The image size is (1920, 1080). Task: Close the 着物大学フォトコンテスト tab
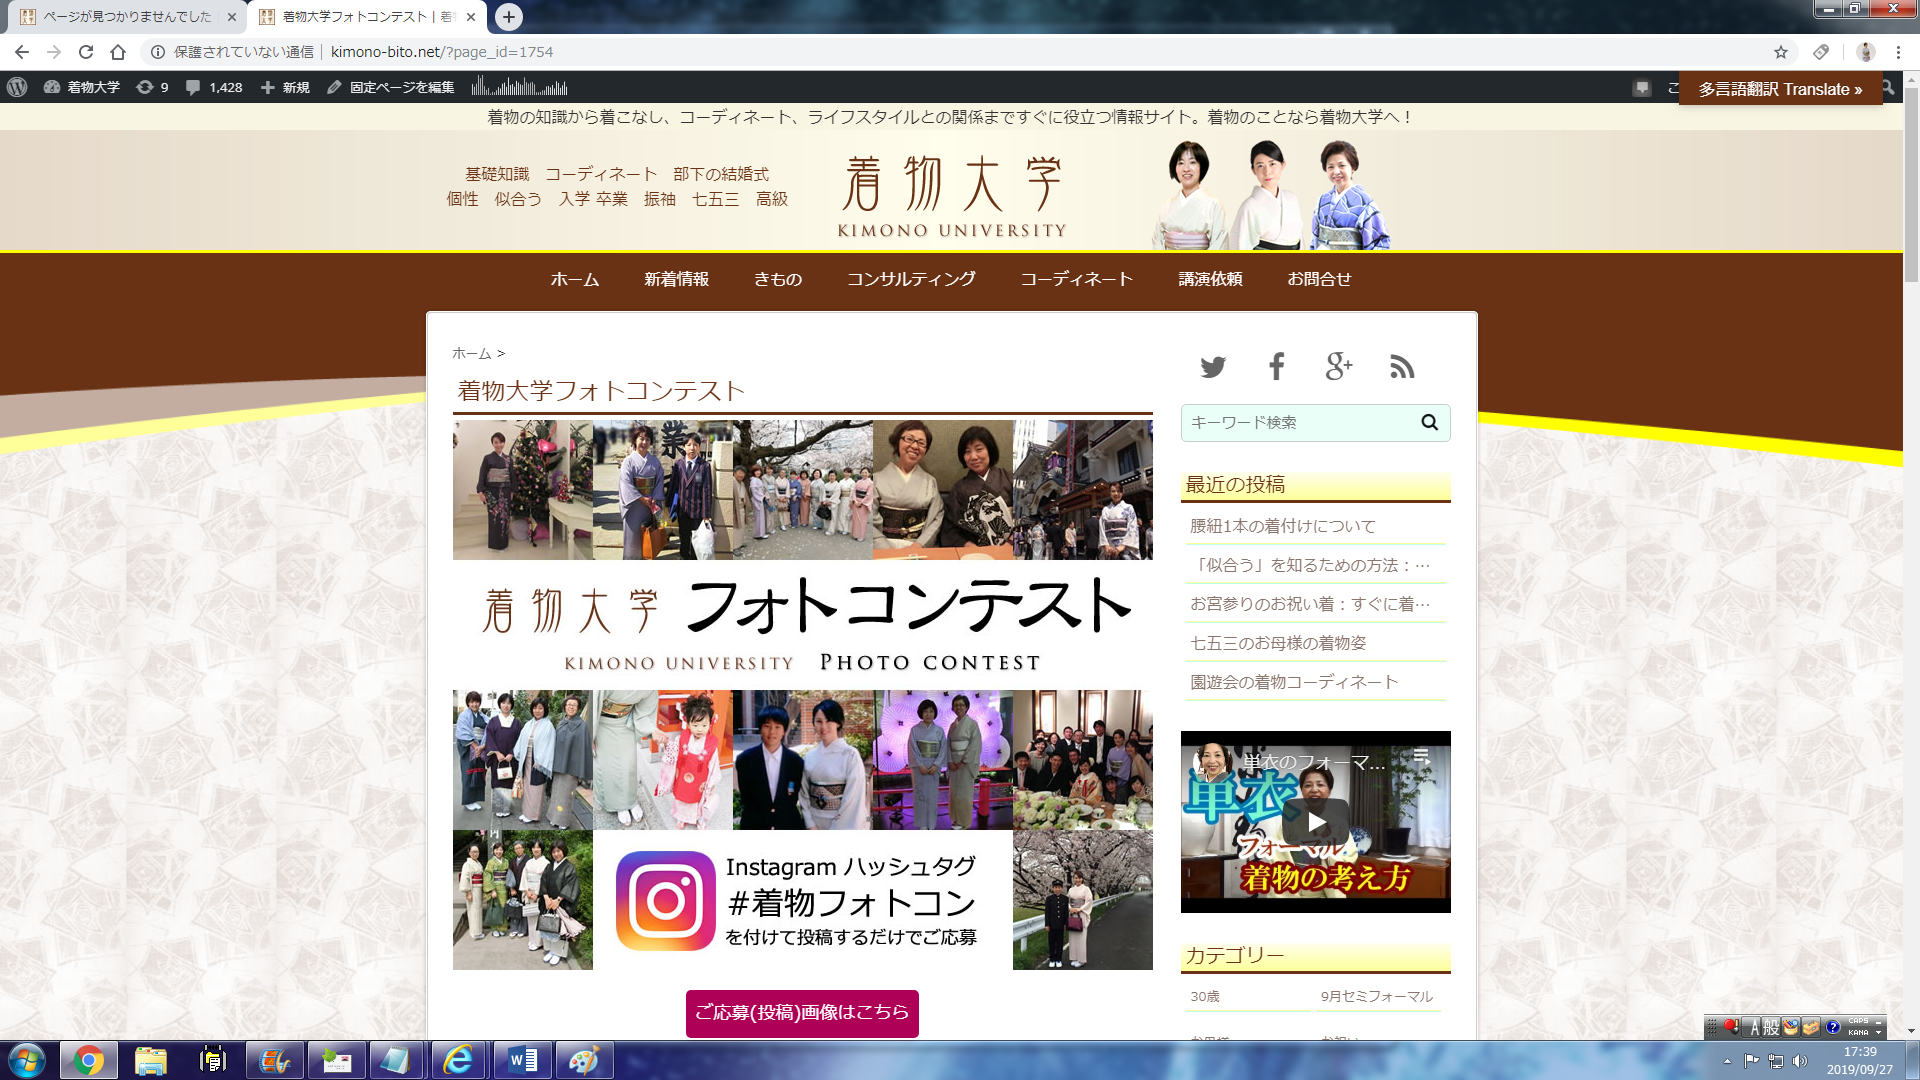coord(471,17)
